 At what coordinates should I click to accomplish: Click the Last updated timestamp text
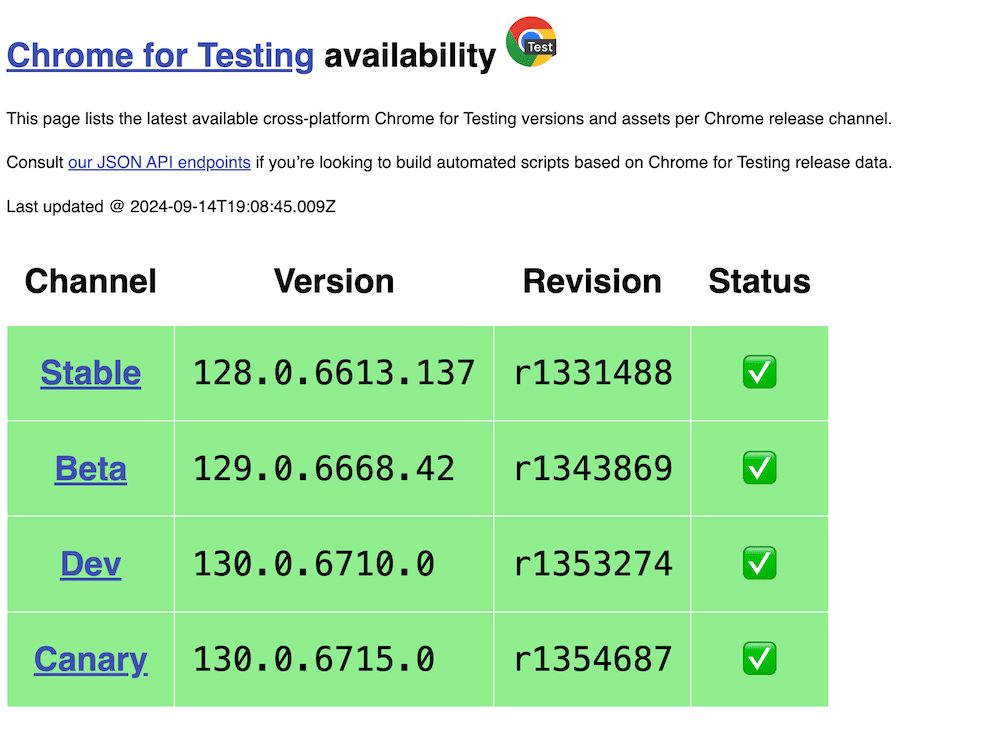171,206
